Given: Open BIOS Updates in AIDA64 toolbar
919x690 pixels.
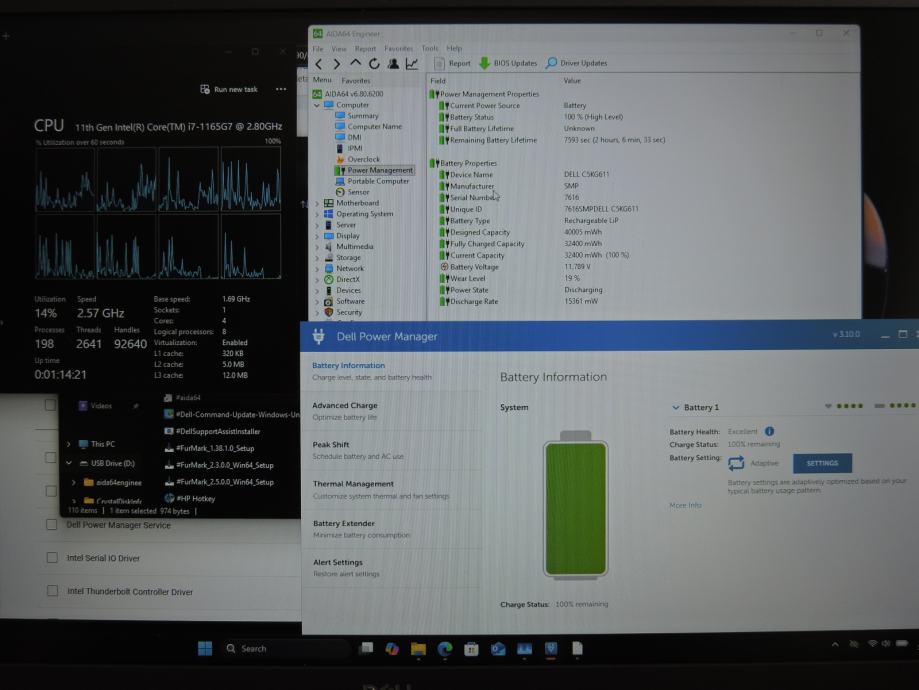Looking at the screenshot, I should point(508,63).
